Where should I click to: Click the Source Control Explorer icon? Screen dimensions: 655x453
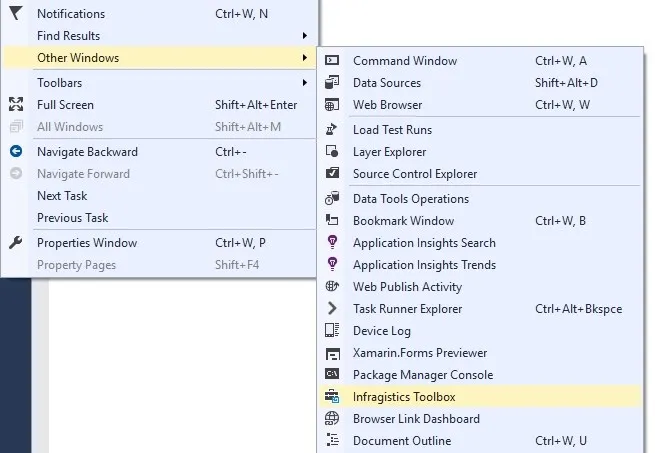coord(333,174)
